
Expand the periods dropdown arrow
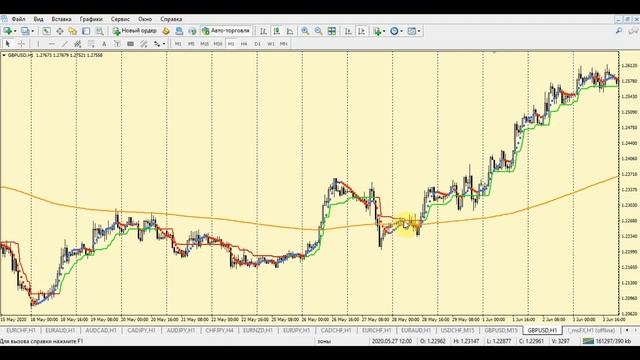click(402, 31)
